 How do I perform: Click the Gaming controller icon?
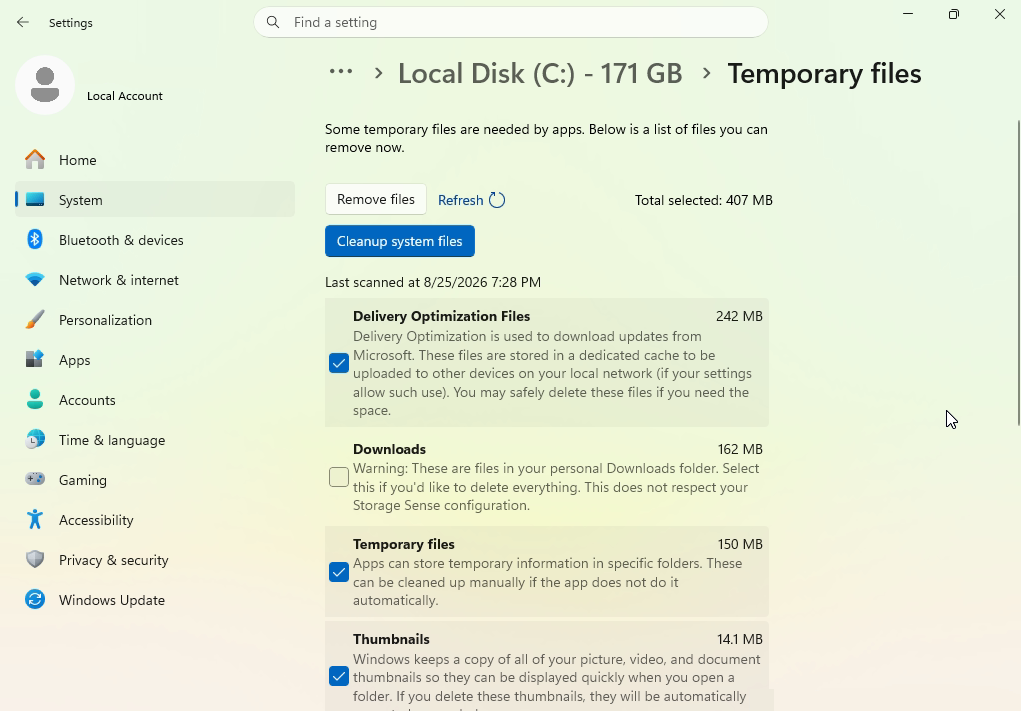coord(35,479)
